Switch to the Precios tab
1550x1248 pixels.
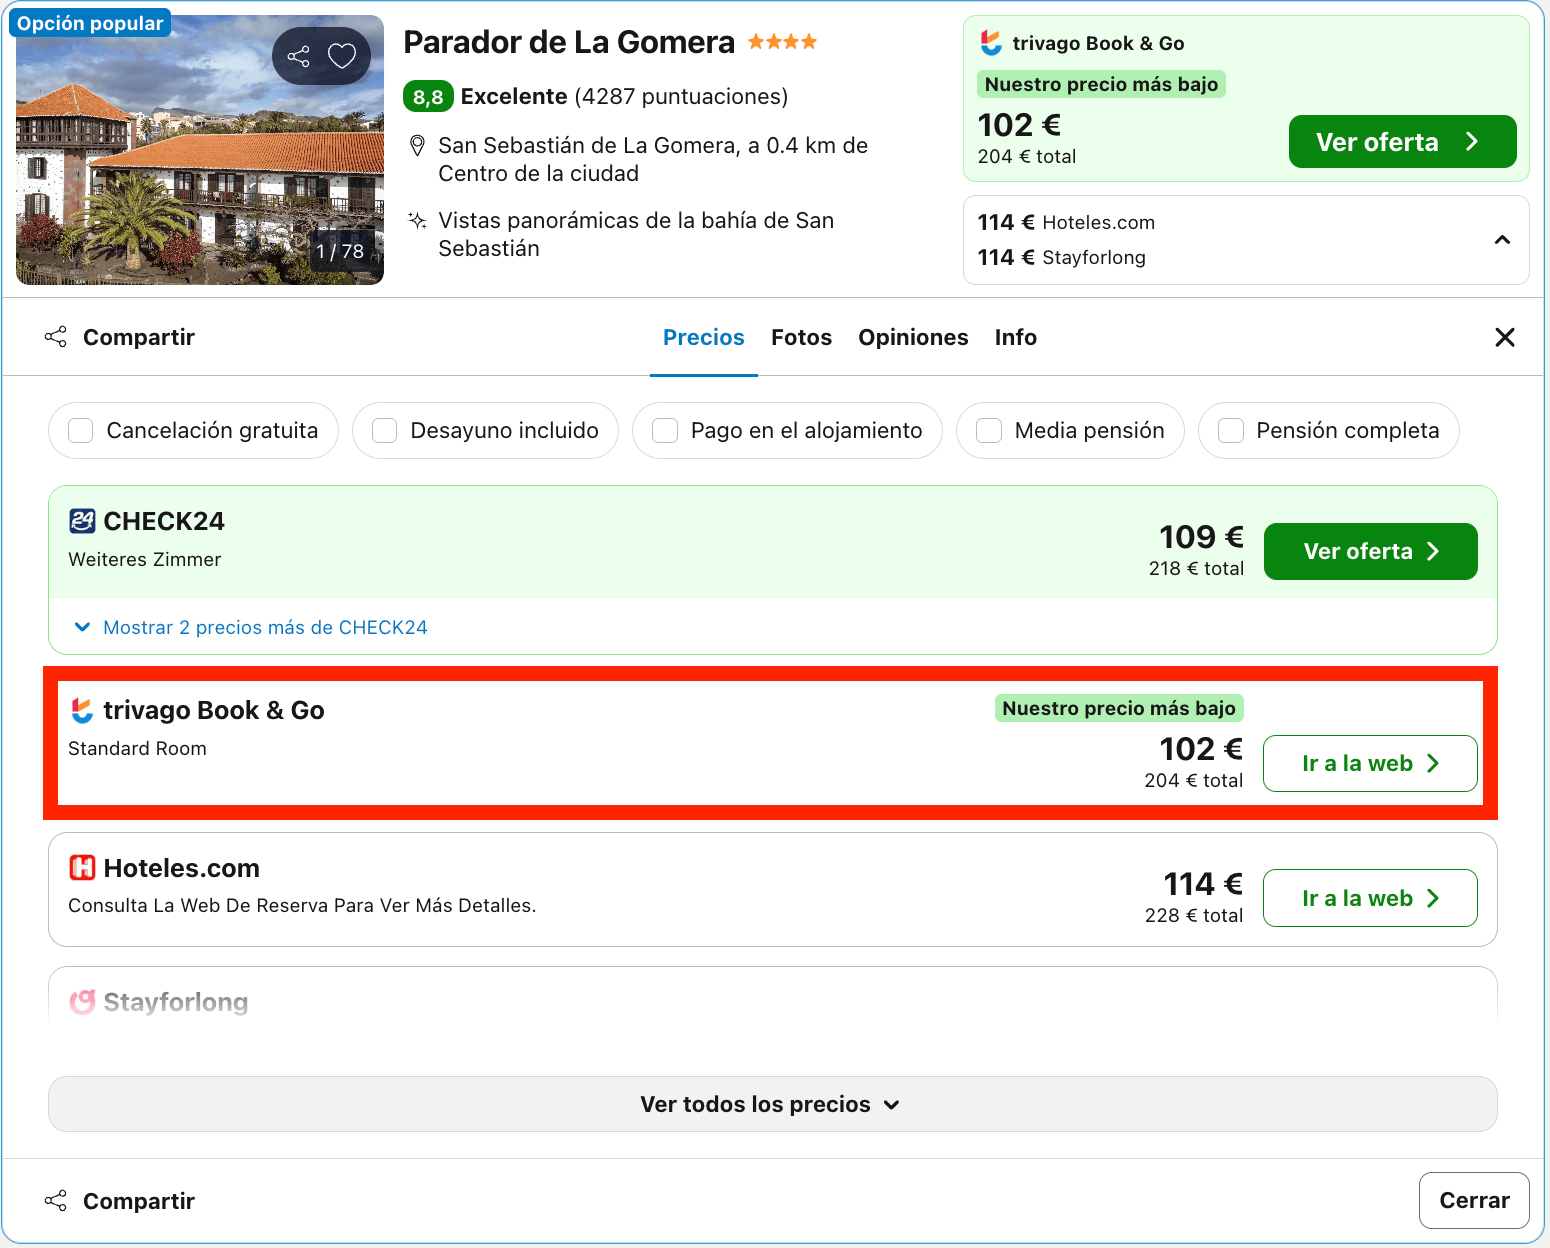pyautogui.click(x=704, y=337)
